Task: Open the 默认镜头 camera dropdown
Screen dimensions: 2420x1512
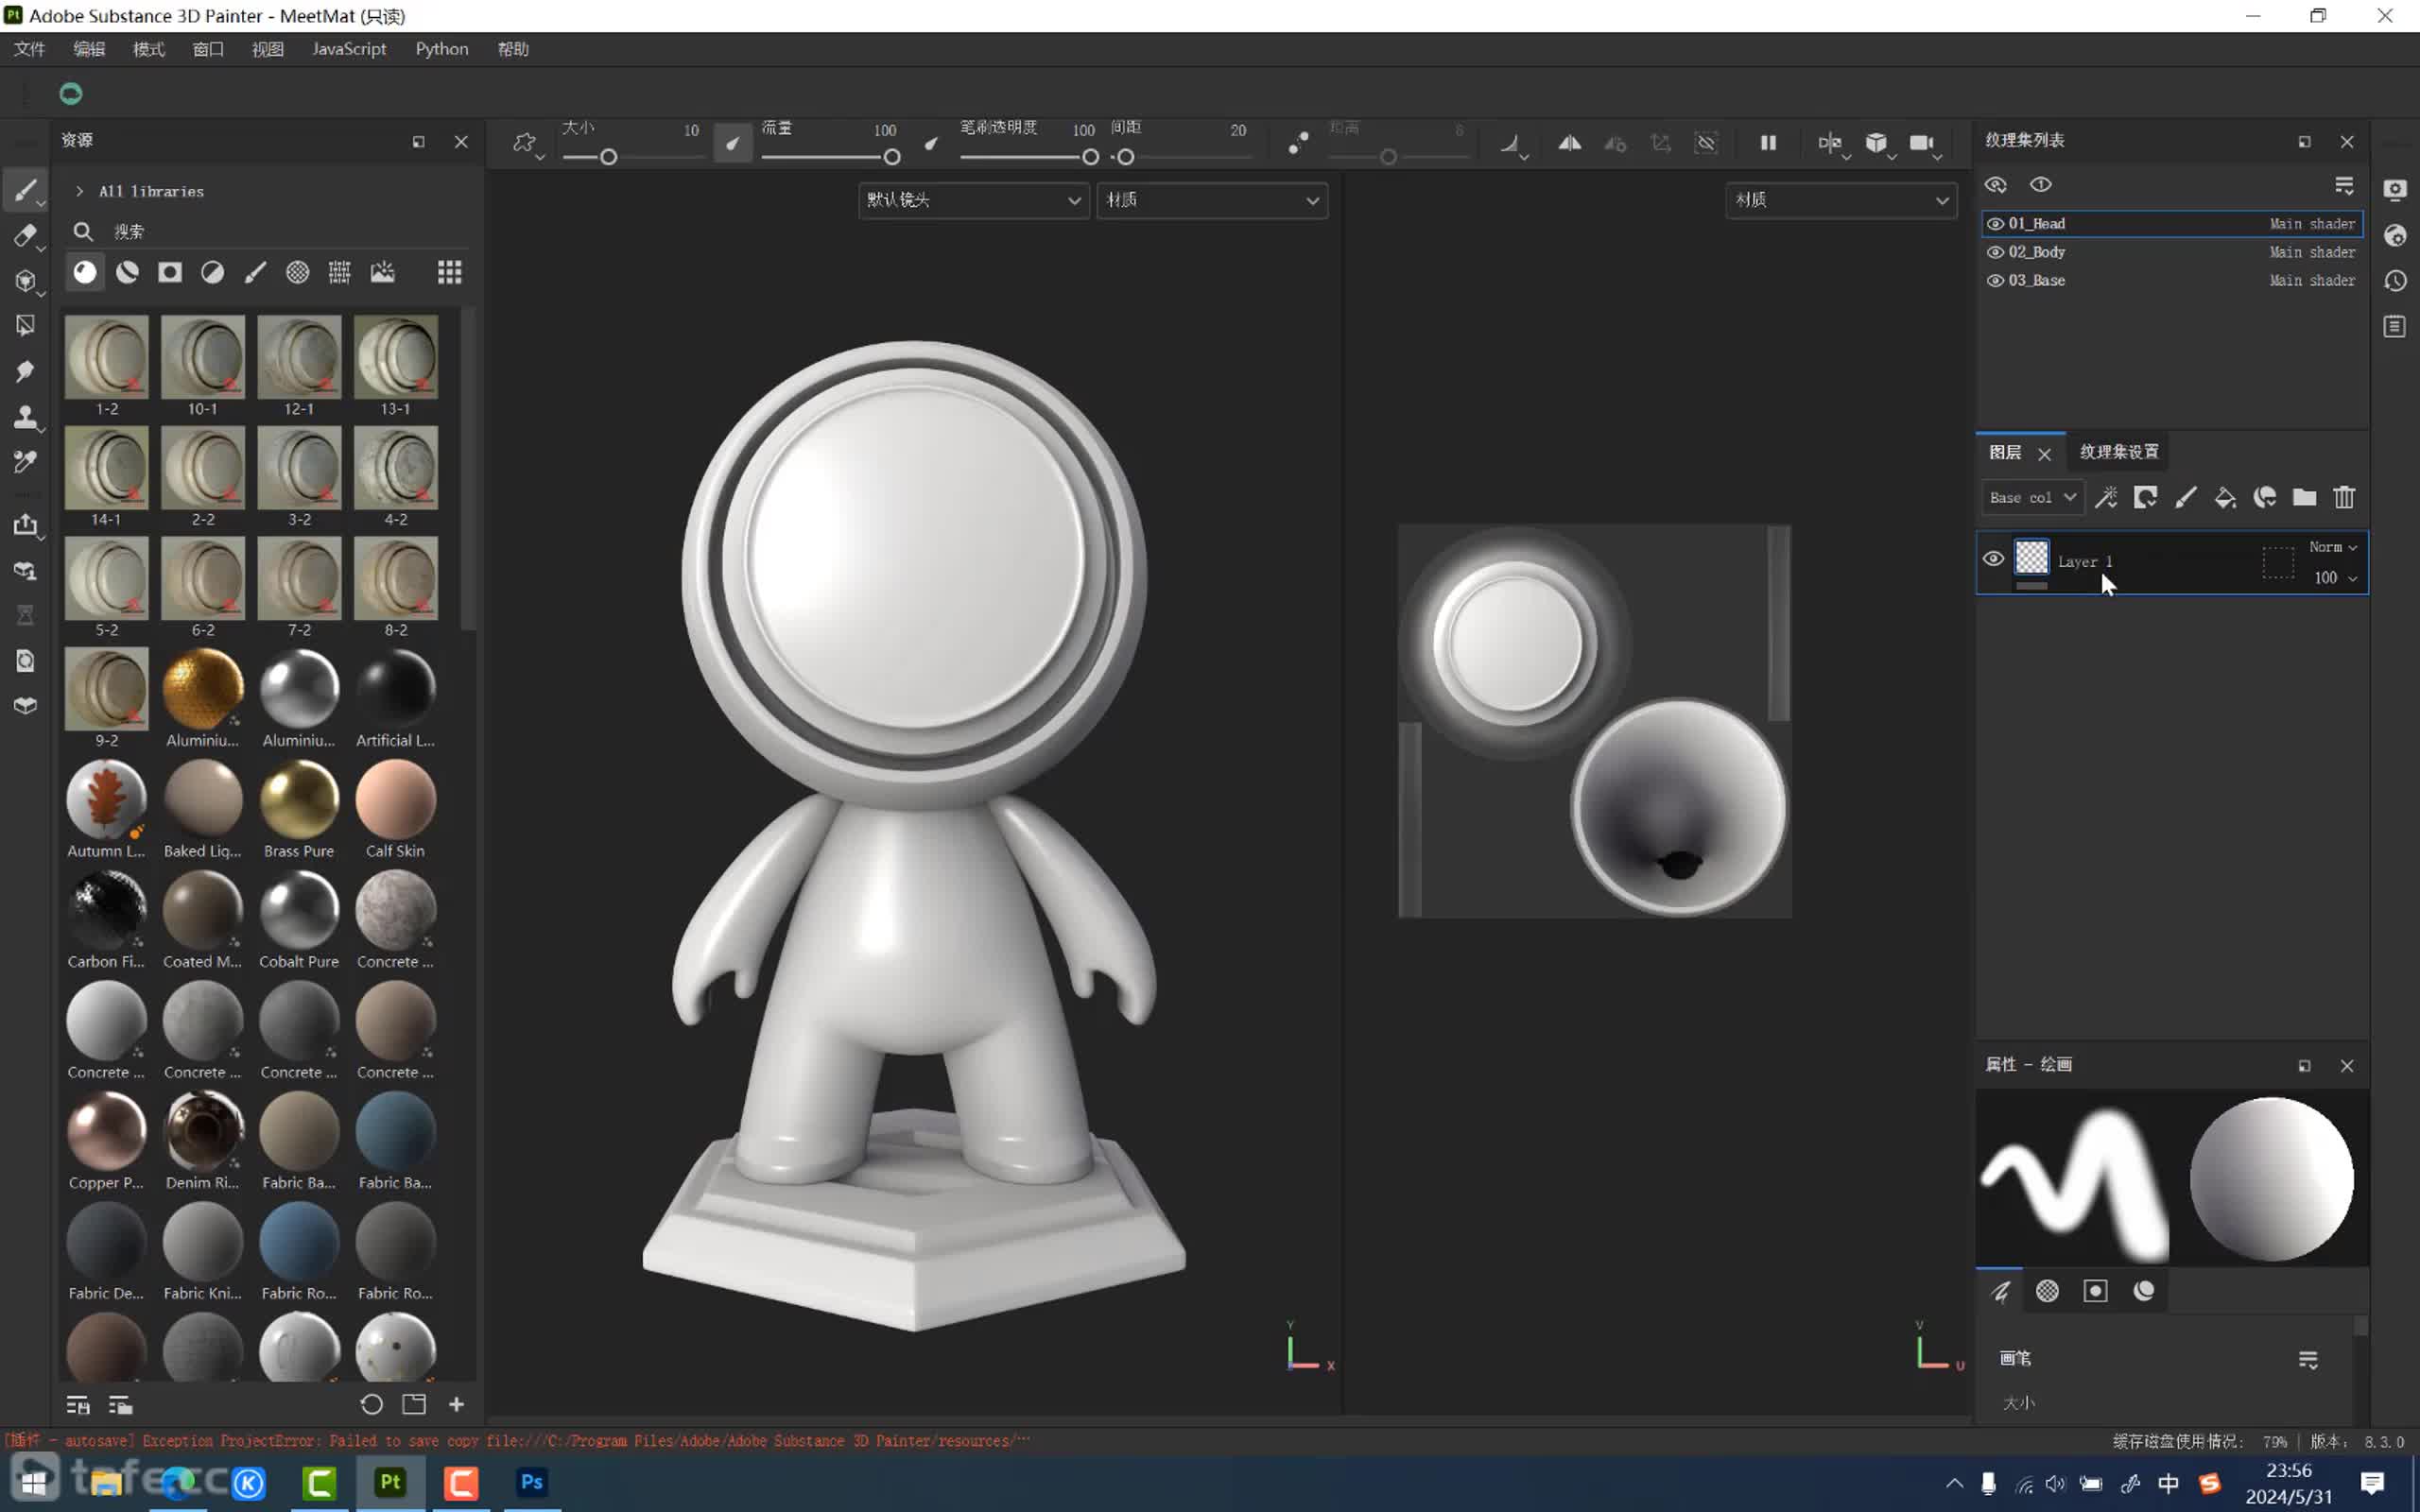Action: point(972,197)
